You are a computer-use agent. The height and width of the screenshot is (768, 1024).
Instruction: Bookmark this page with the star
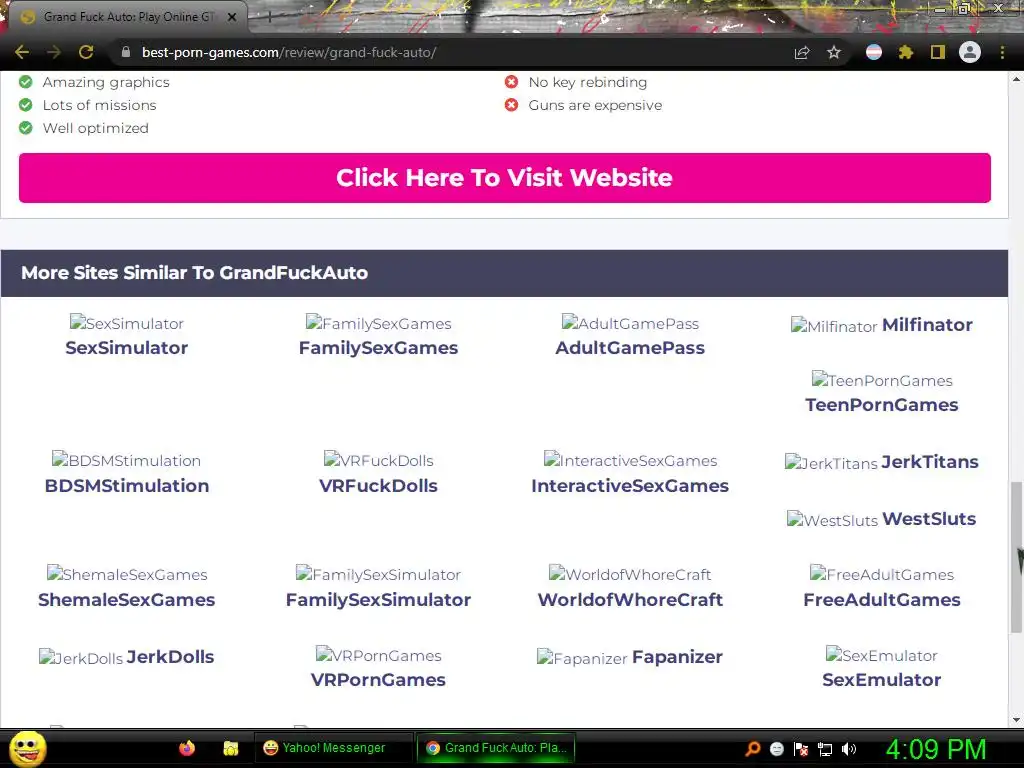click(x=834, y=52)
